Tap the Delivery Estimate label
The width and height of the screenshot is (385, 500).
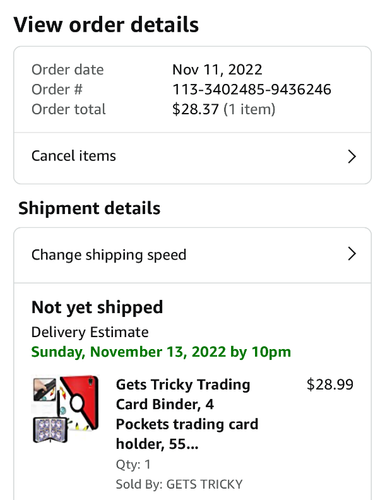[x=90, y=332]
